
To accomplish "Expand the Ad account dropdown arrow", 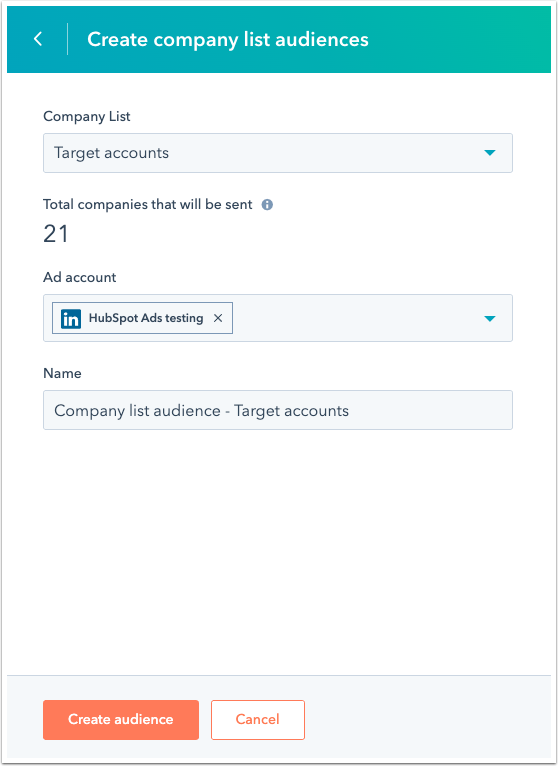I will click(490, 319).
